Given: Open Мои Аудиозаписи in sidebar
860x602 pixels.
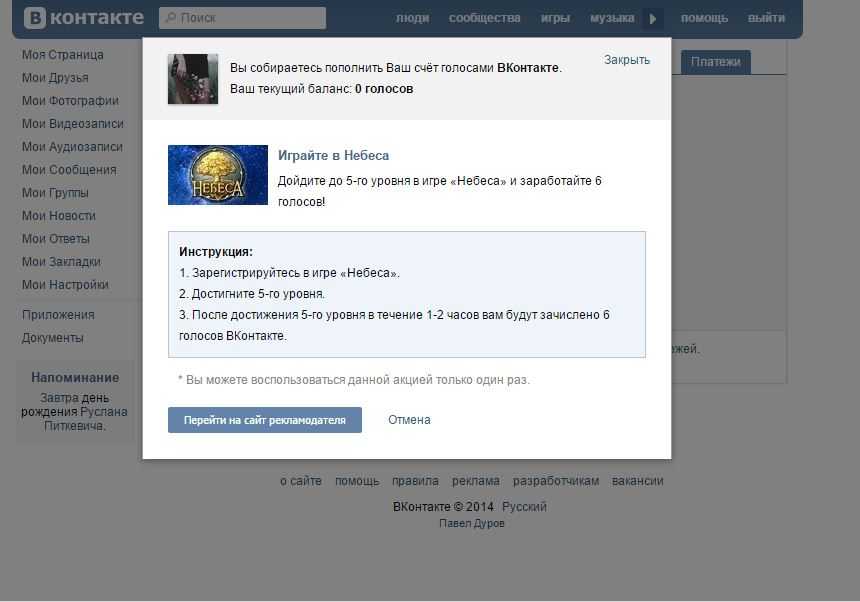Looking at the screenshot, I should click(x=72, y=147).
